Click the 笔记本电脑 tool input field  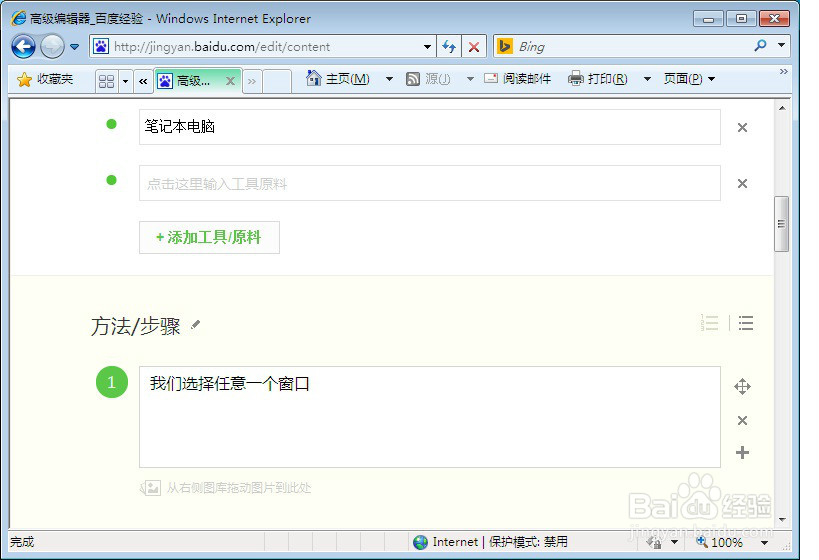430,127
